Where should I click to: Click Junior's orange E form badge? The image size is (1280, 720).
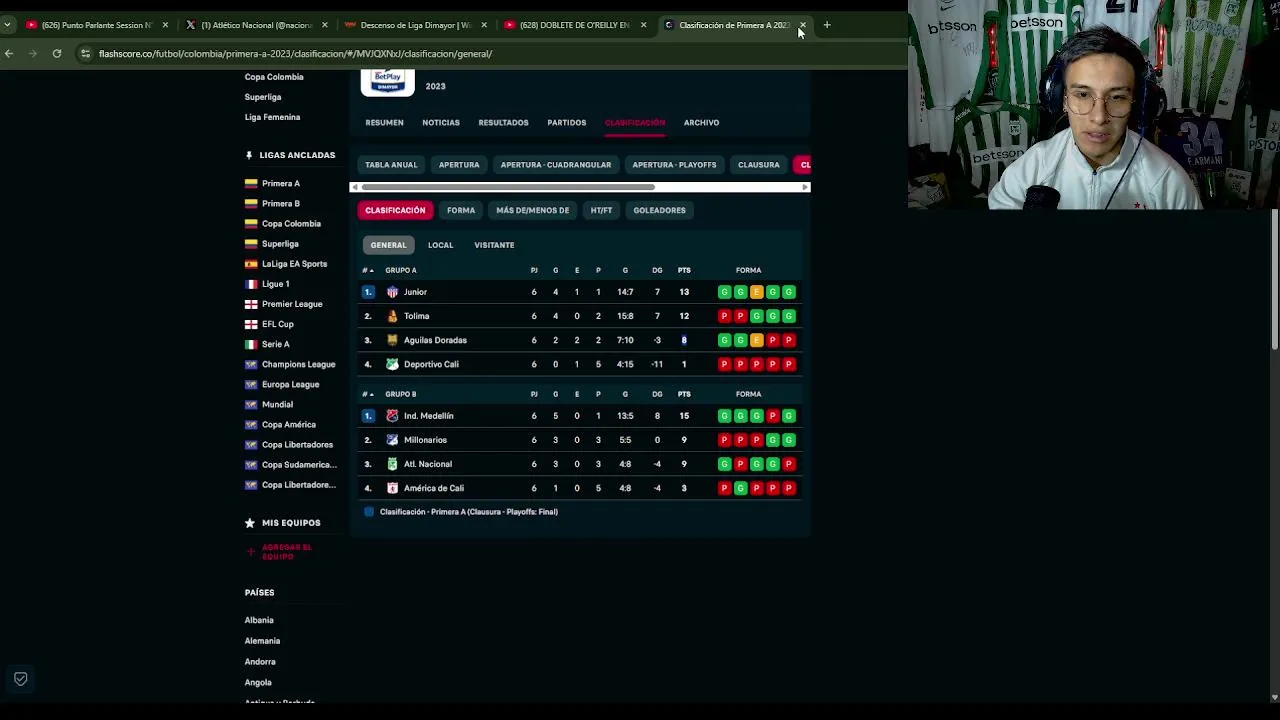tap(756, 292)
